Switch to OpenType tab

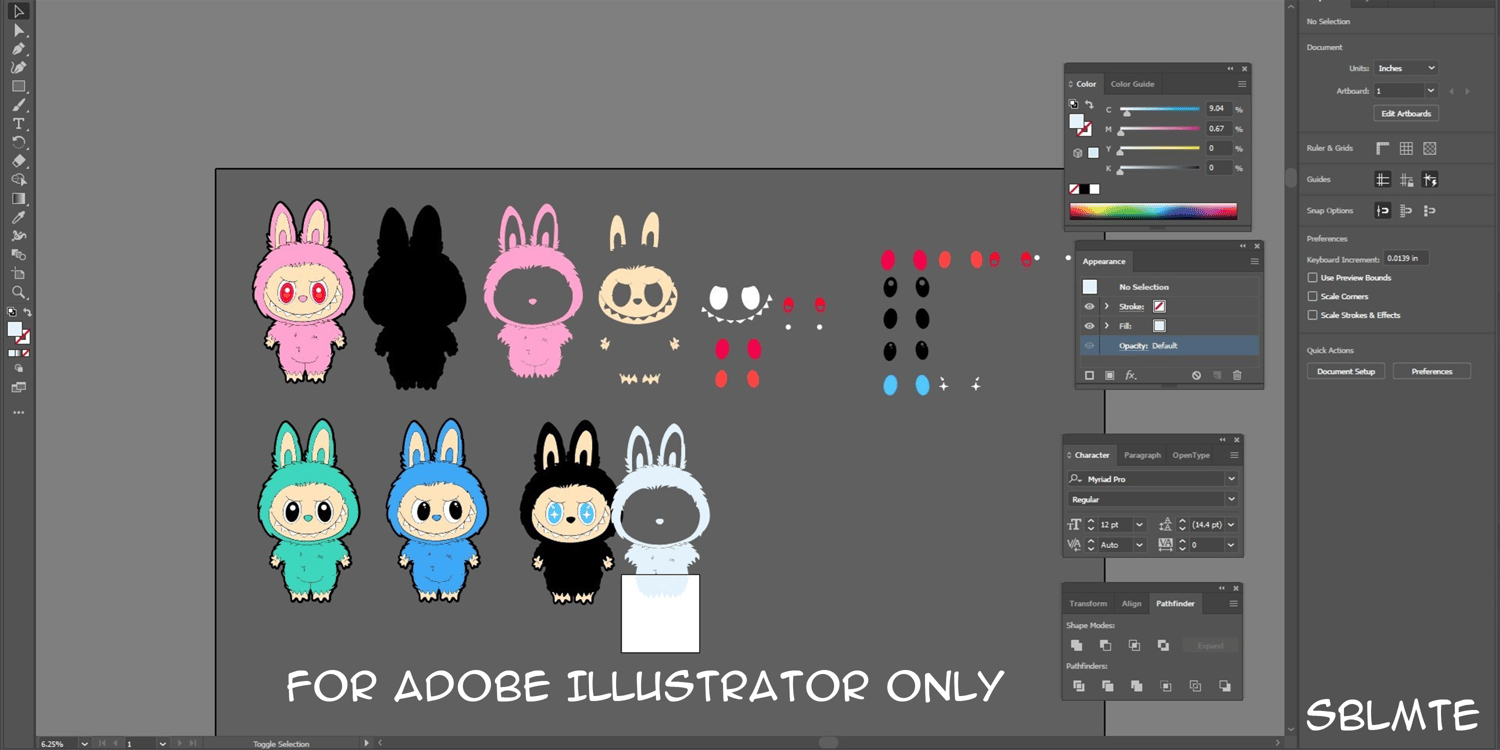coord(1191,455)
